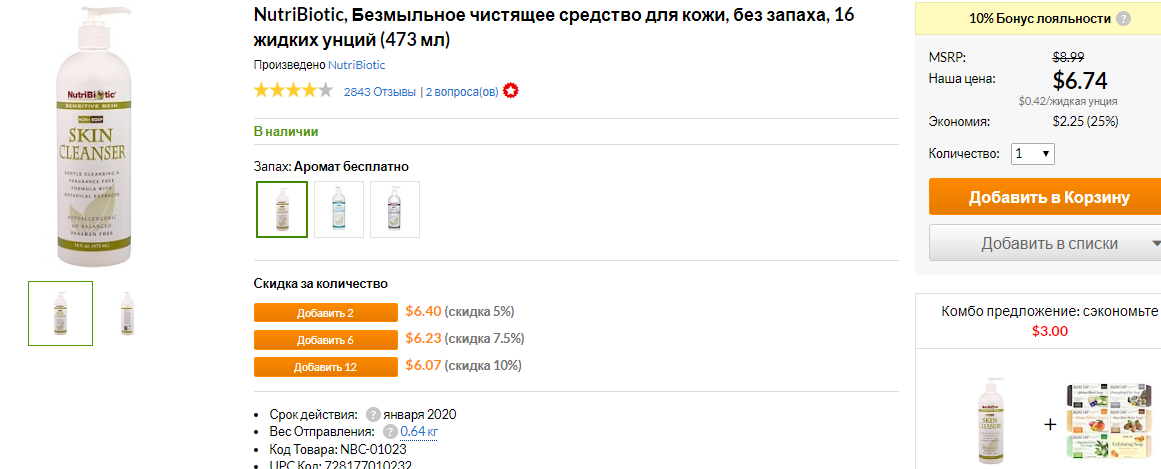The height and width of the screenshot is (469, 1161).
Task: Show the second product gallery thumbnail
Action: (127, 313)
